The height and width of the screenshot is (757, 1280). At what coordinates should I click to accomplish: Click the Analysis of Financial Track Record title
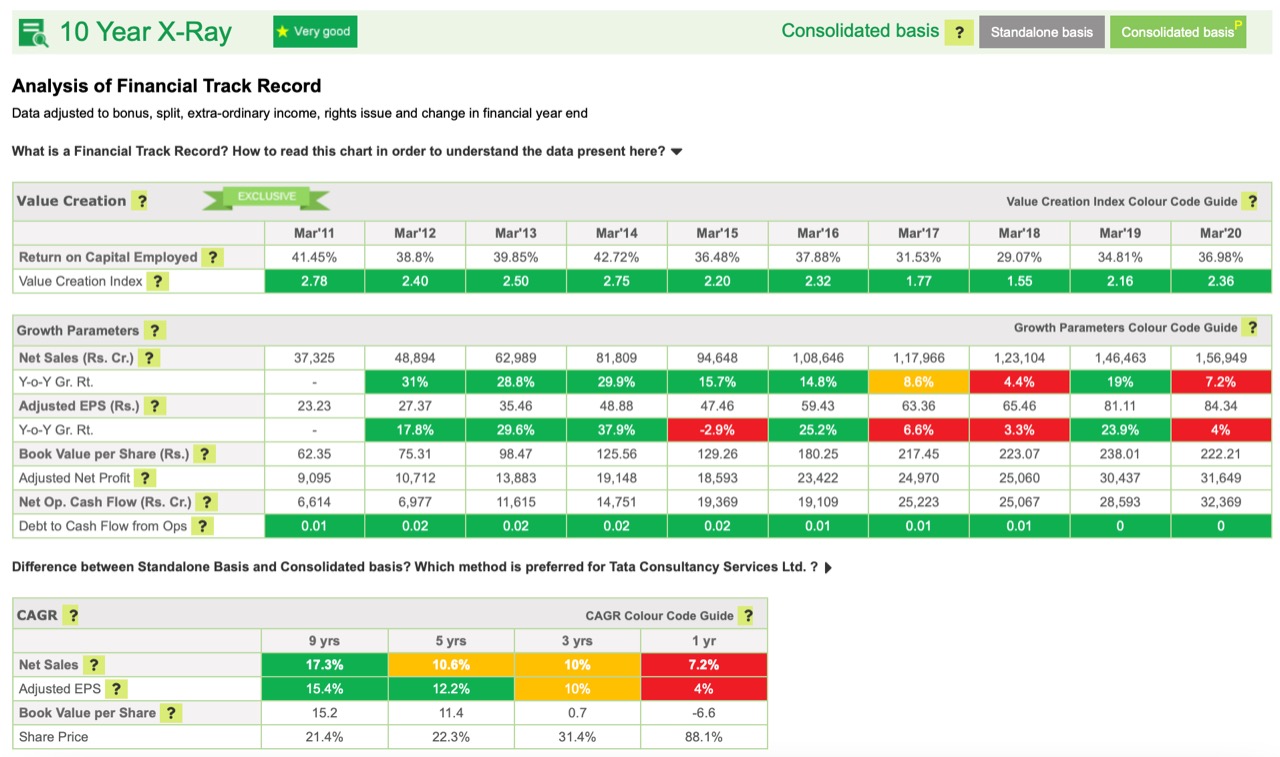click(x=166, y=86)
